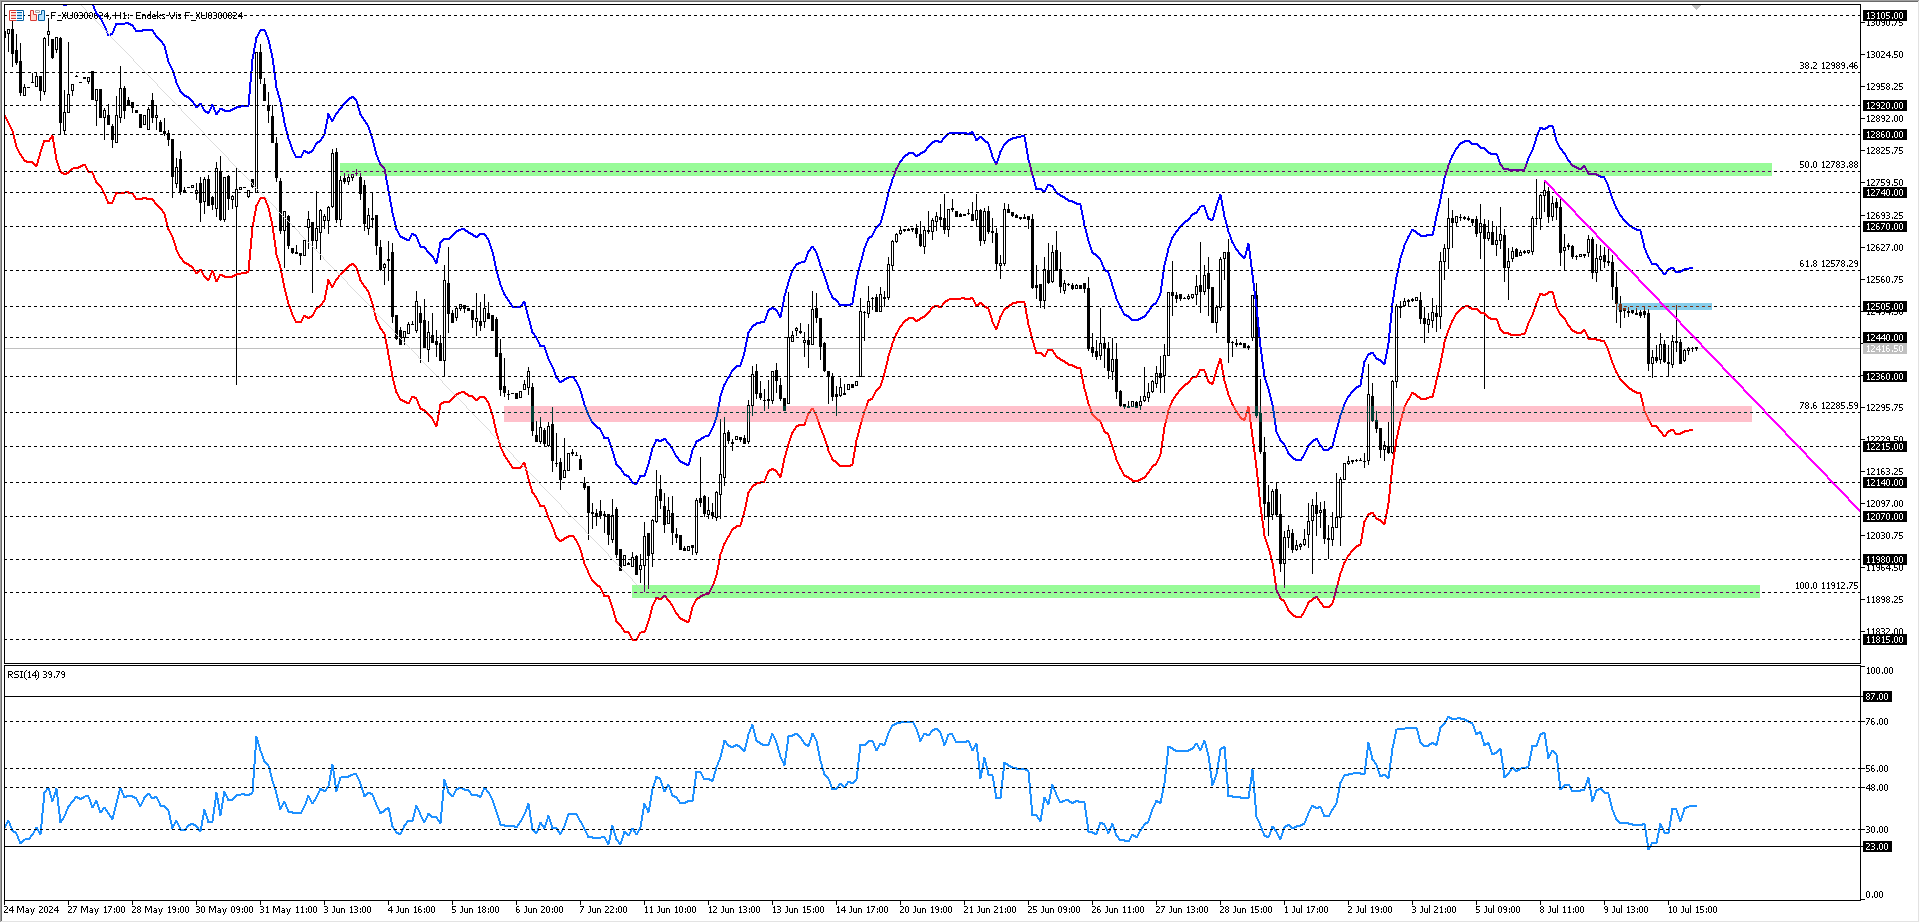Click the 24 May 2024 date label

[32, 910]
